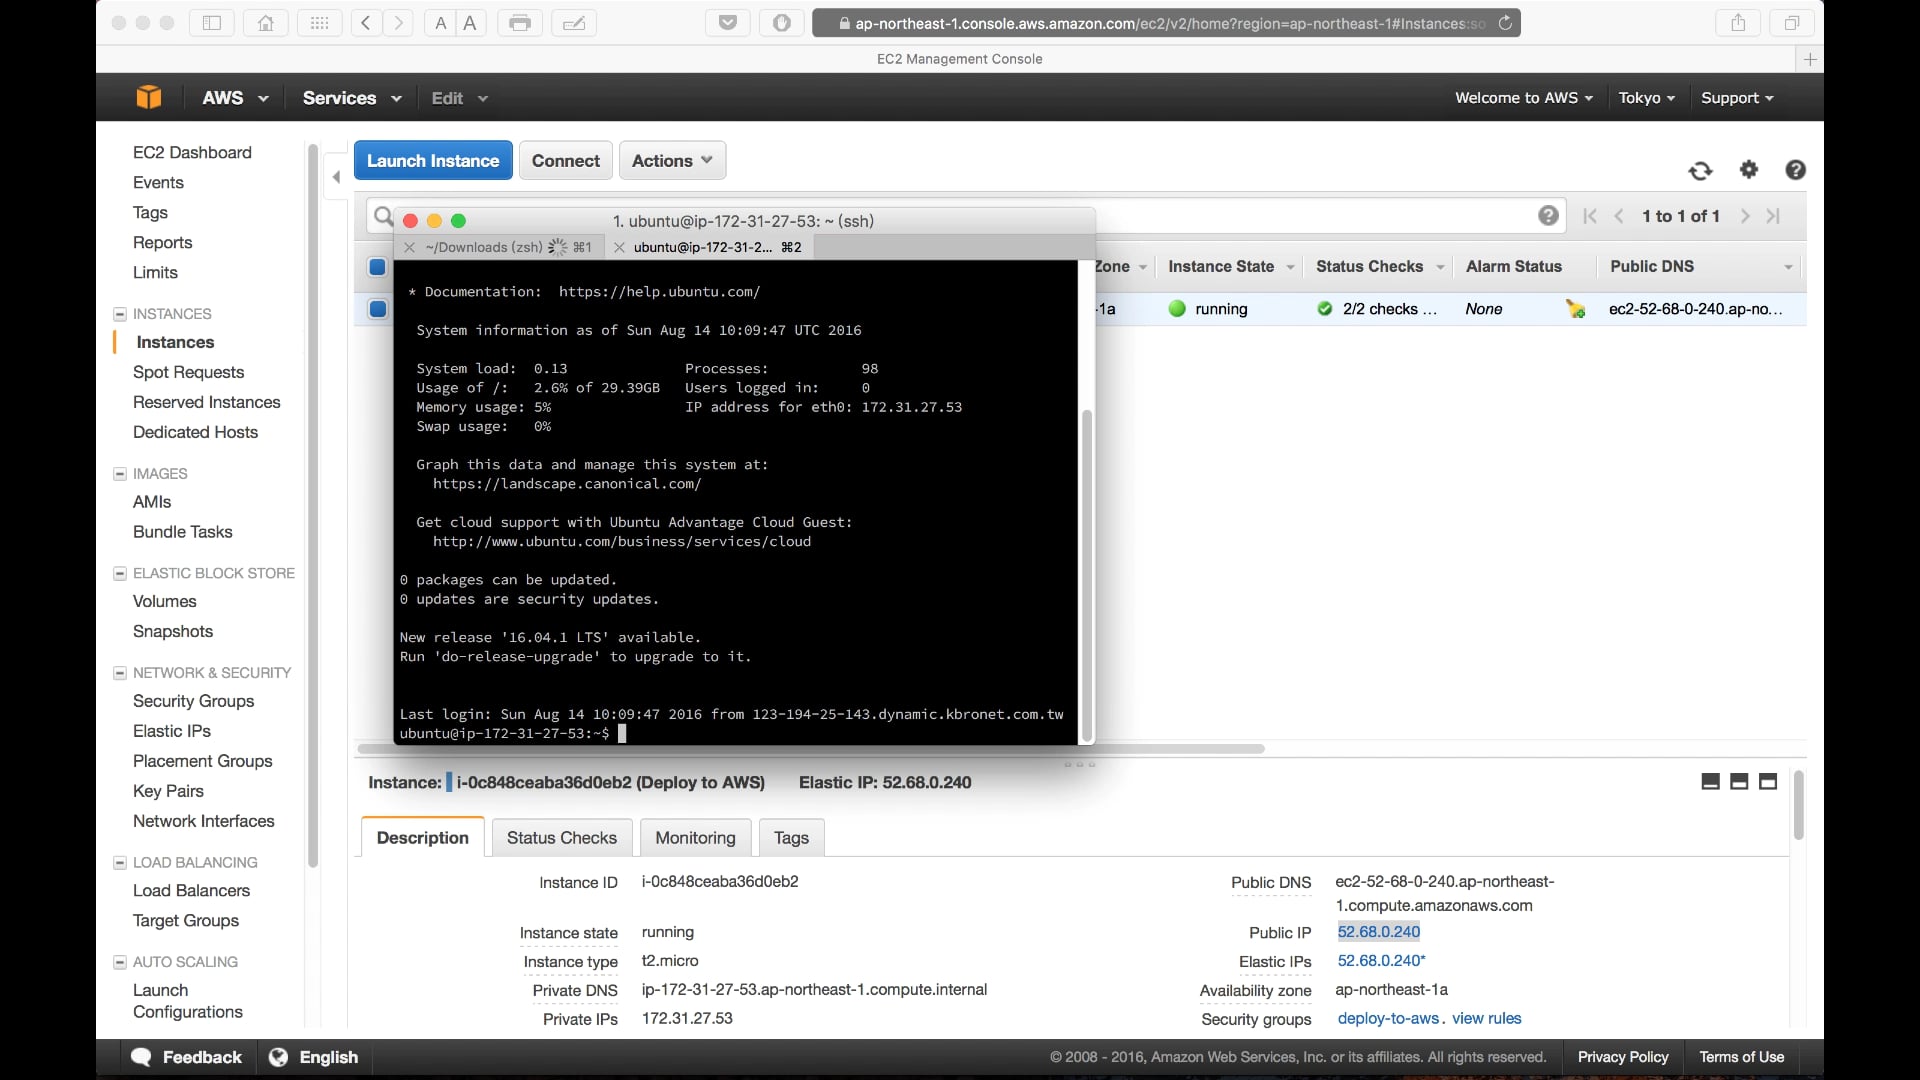Select the ~/Downloads (zsh) terminal tab

(x=484, y=247)
